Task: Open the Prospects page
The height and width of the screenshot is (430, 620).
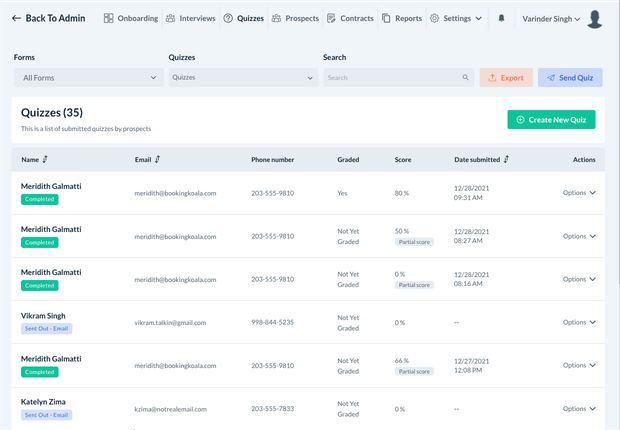Action: tap(295, 18)
